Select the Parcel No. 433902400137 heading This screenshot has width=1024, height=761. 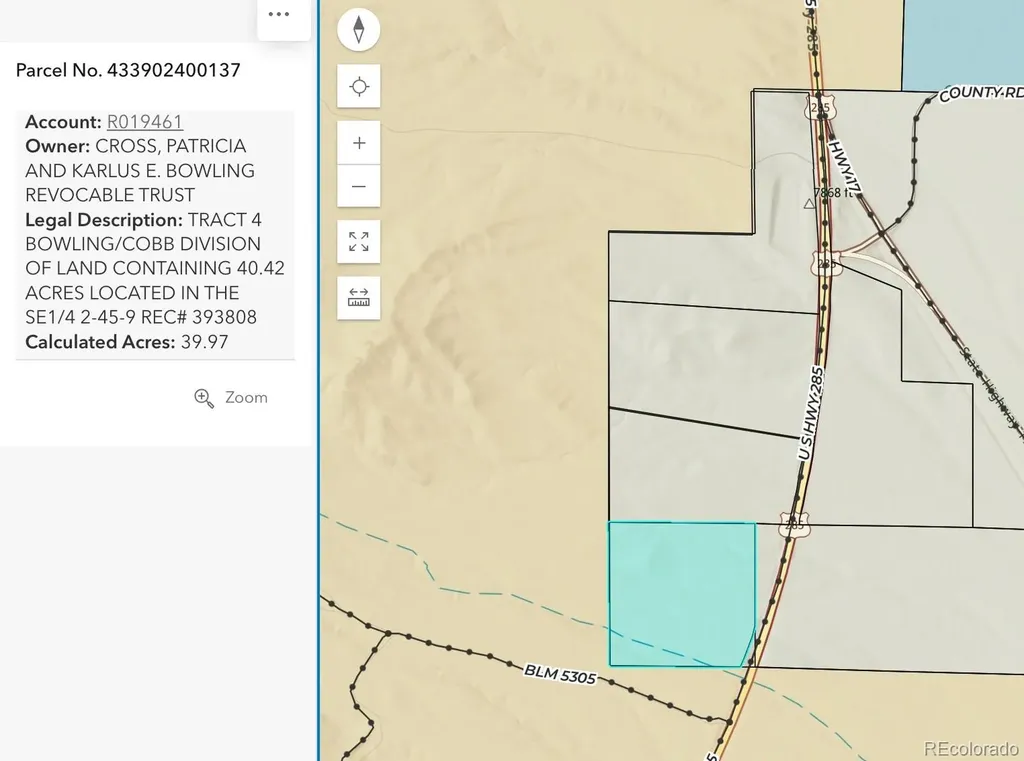(128, 70)
